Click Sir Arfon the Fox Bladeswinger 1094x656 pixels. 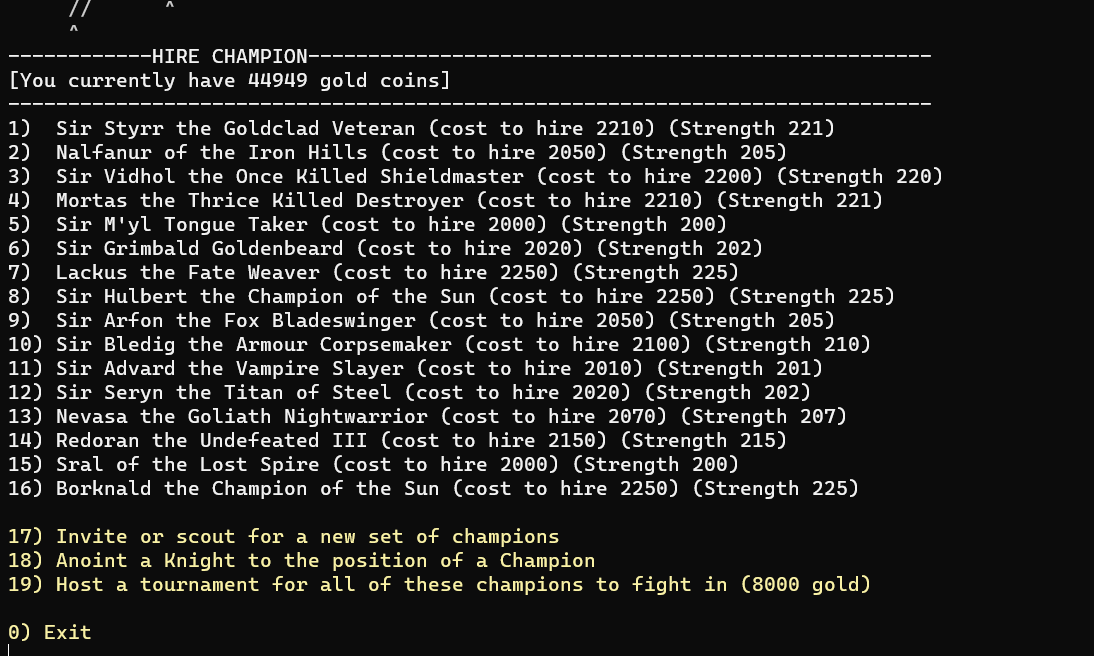coord(421,320)
